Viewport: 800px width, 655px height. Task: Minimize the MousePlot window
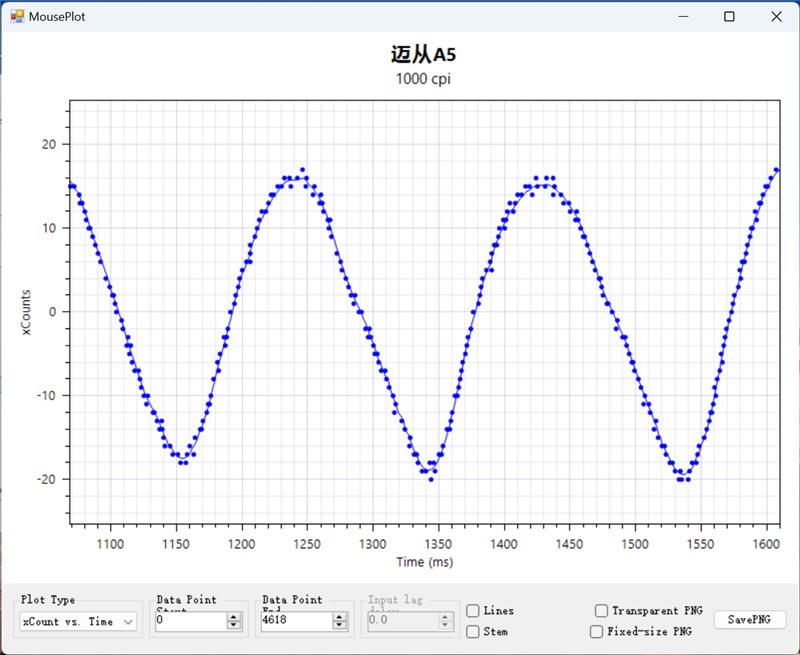[x=684, y=17]
